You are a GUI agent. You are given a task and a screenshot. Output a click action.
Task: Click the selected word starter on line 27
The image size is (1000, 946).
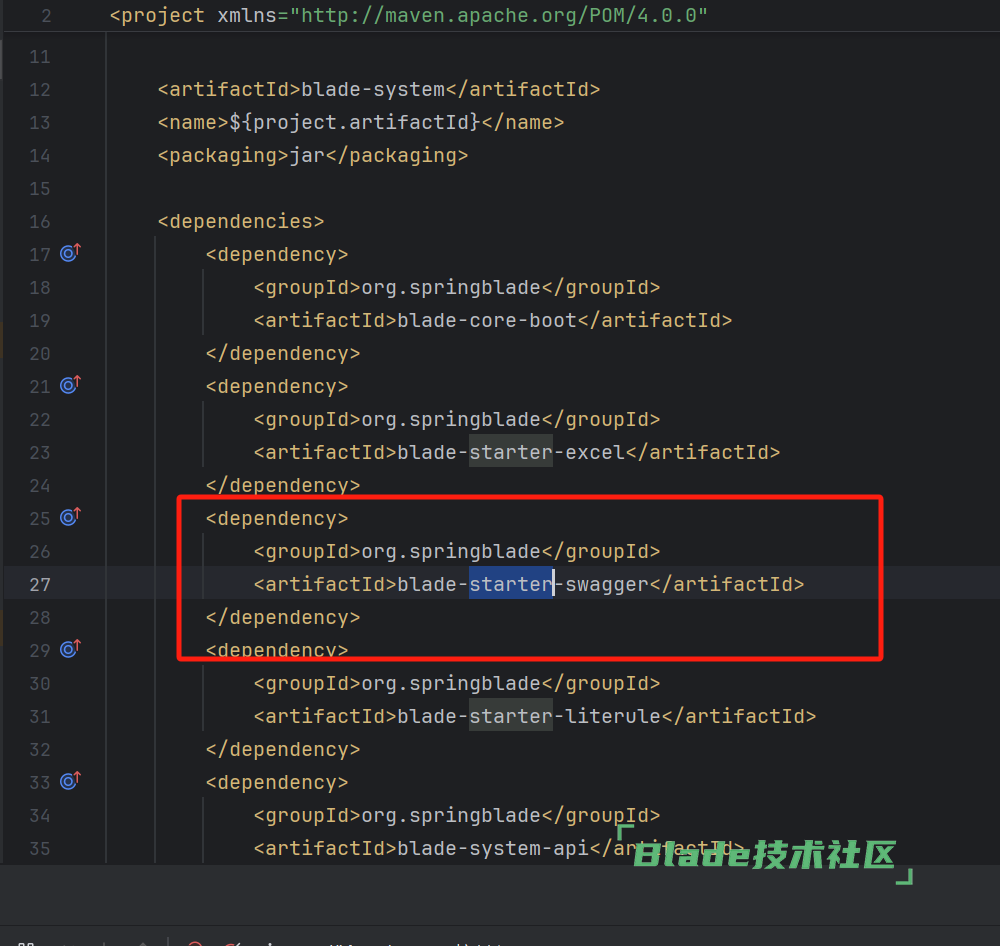510,584
